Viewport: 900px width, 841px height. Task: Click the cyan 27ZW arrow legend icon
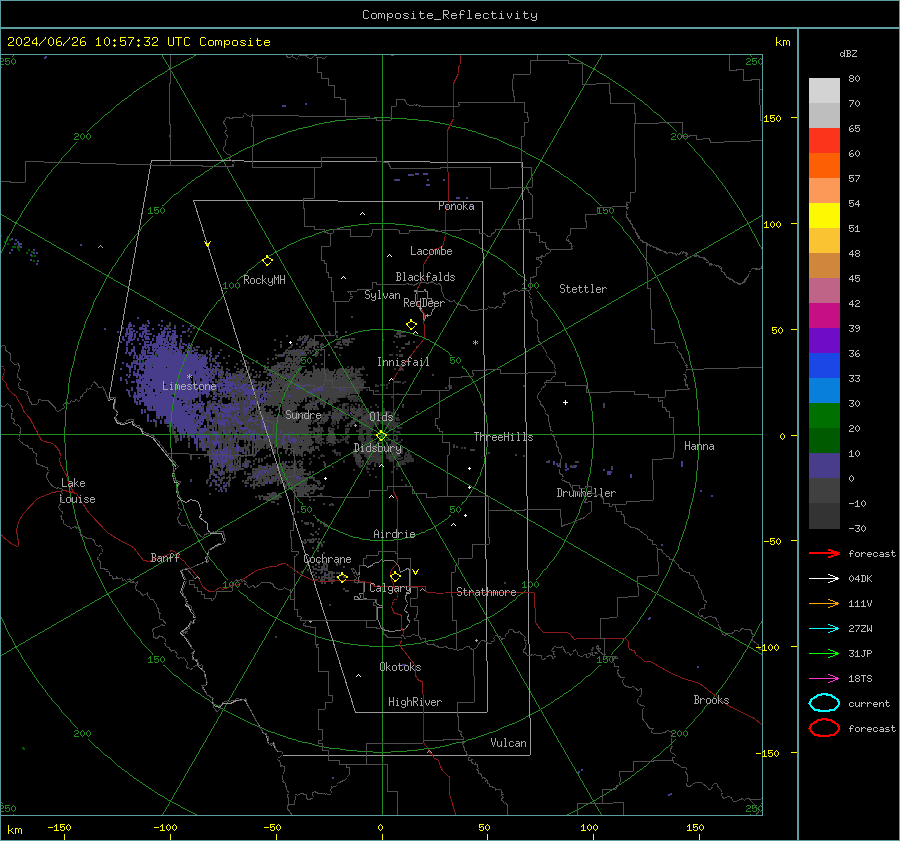click(824, 629)
